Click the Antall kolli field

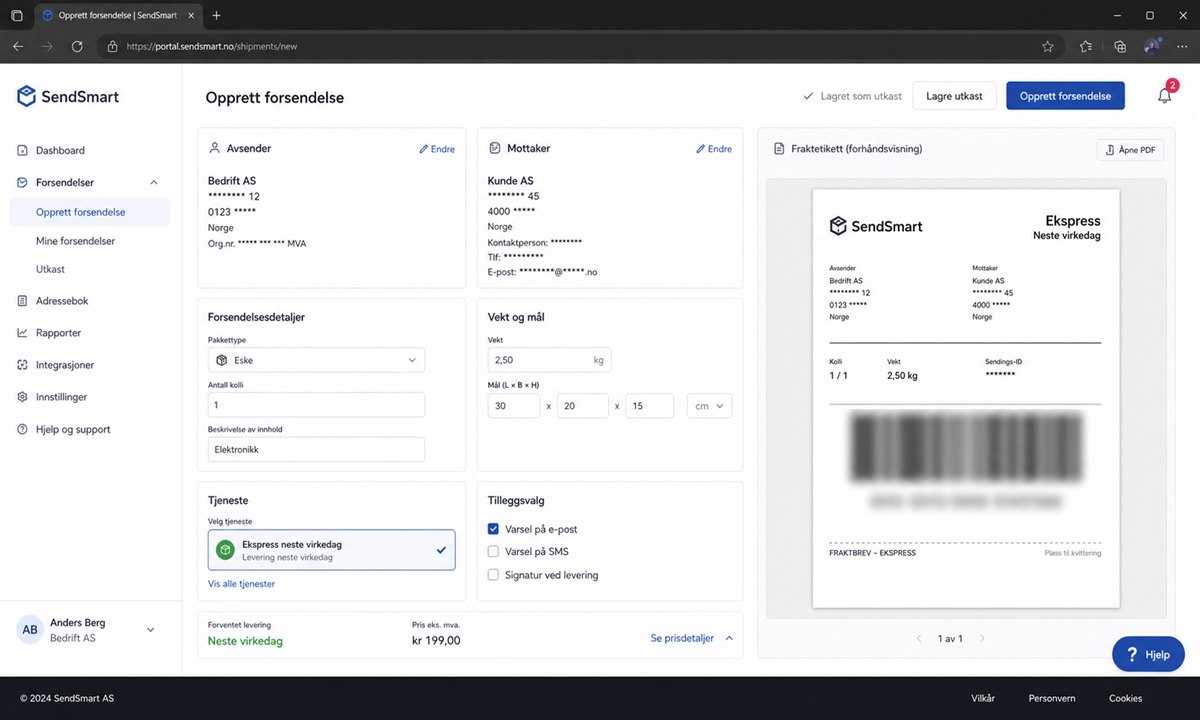[316, 405]
